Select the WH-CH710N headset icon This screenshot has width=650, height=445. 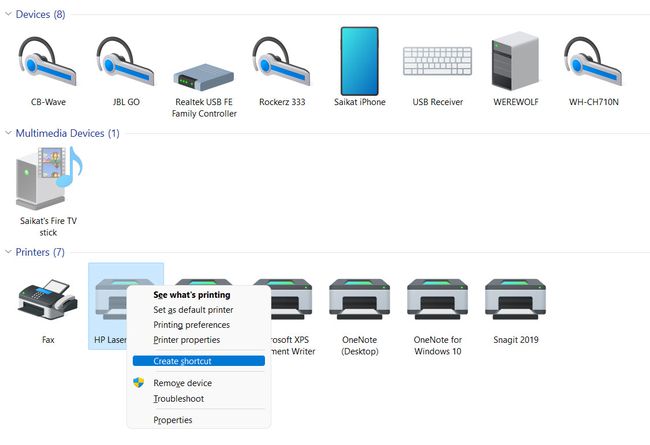tap(593, 61)
